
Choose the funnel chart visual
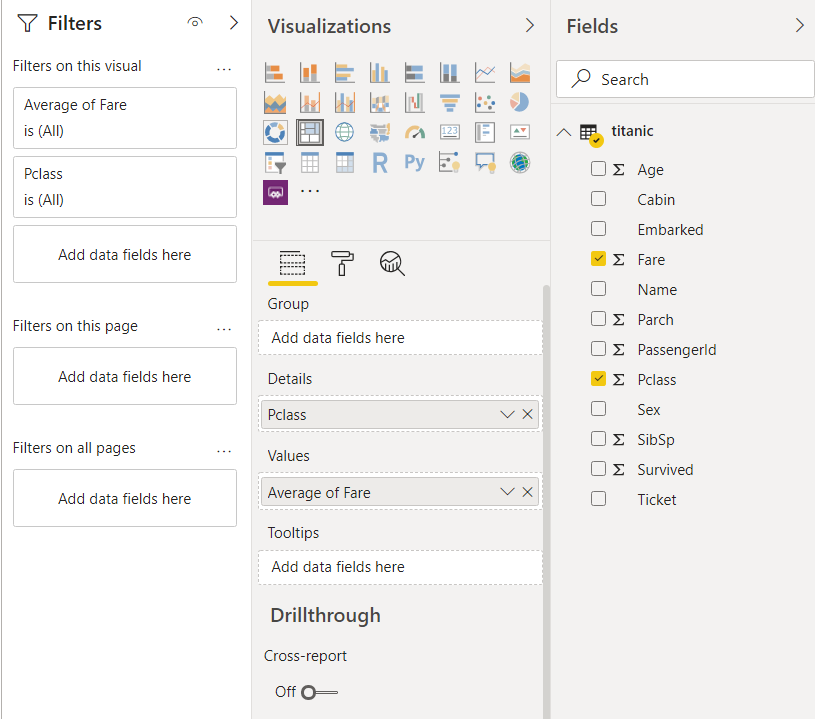pos(449,102)
